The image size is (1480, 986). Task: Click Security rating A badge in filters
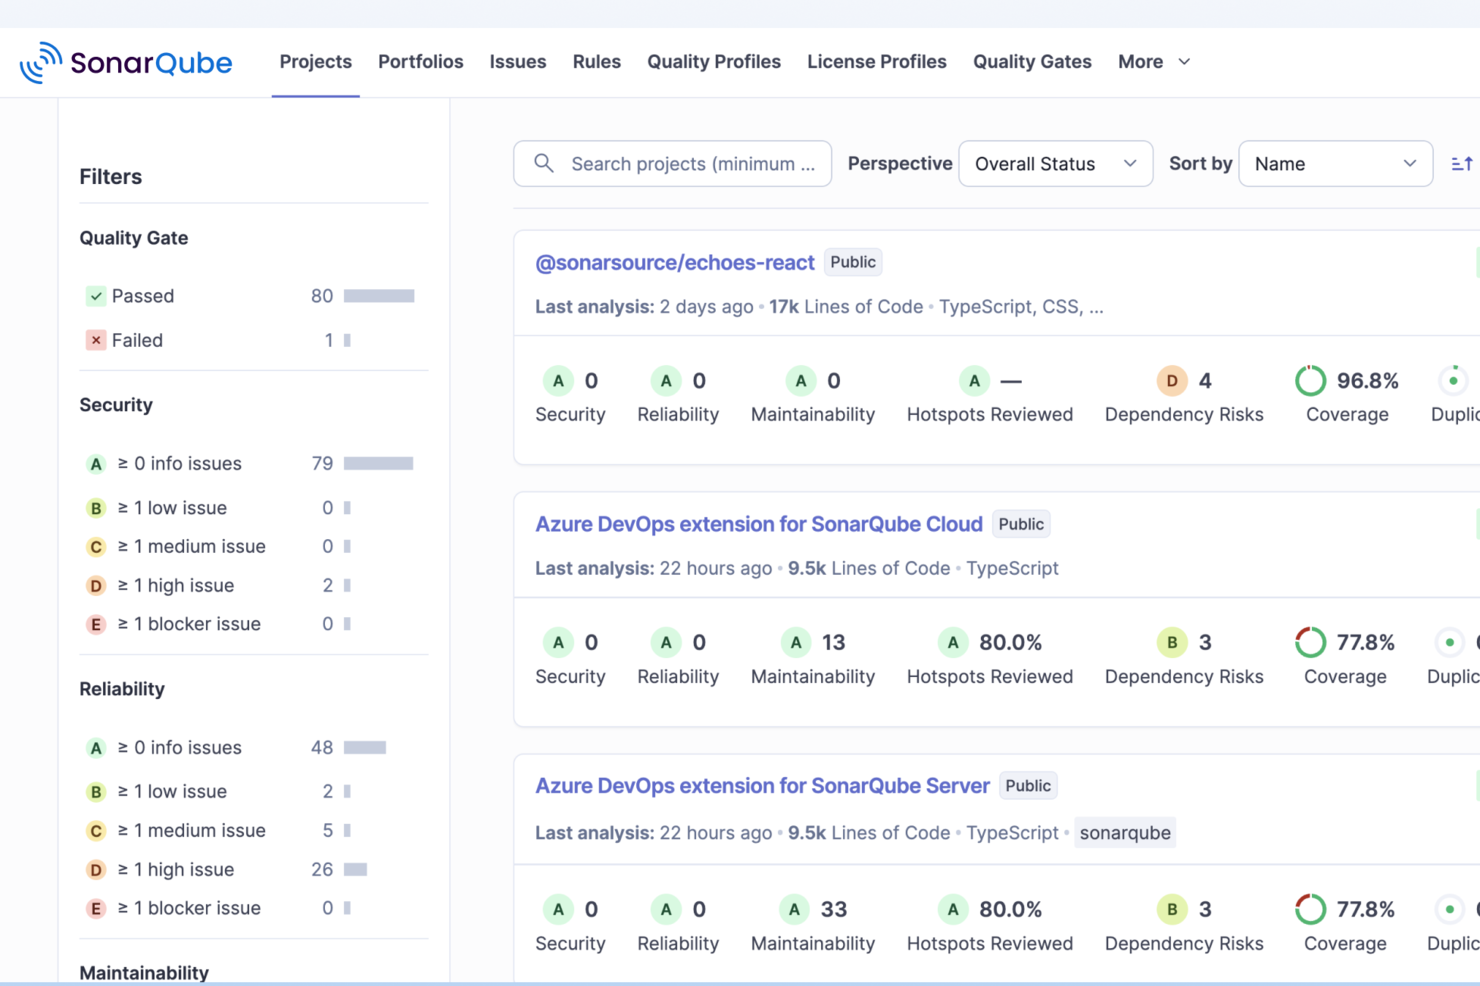(x=96, y=464)
